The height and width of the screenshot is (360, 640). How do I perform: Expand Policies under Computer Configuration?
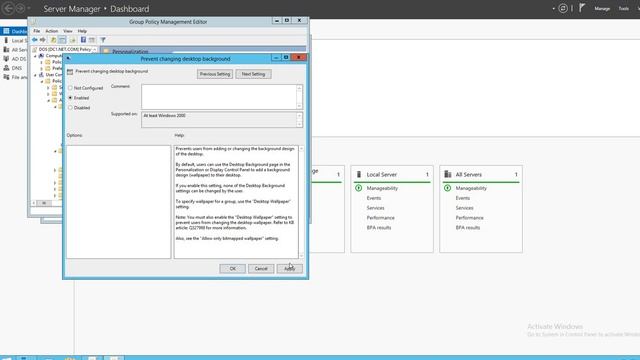(x=42, y=62)
